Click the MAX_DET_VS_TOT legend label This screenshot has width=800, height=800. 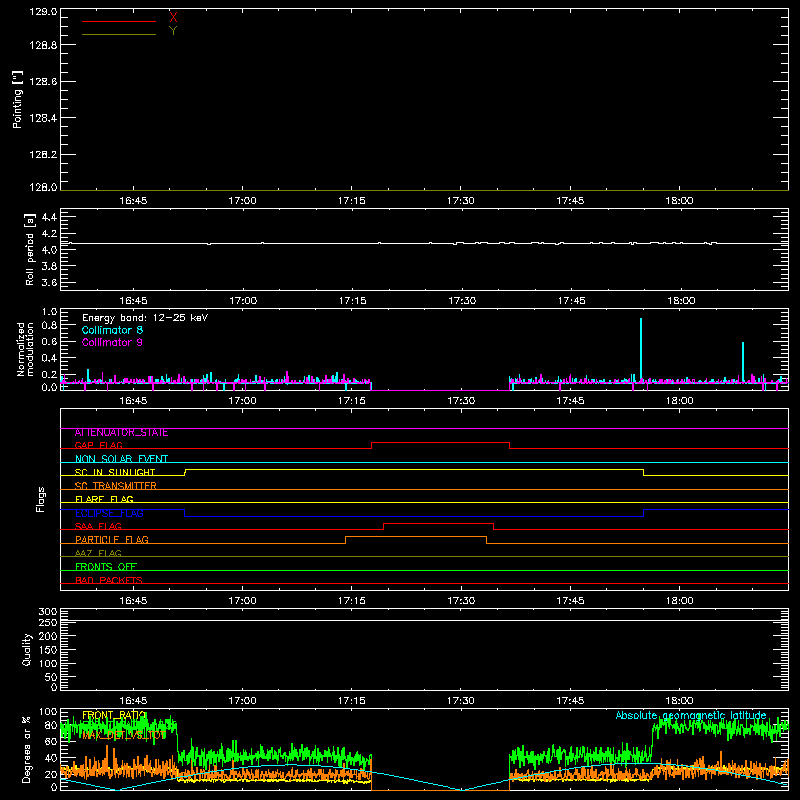124,735
